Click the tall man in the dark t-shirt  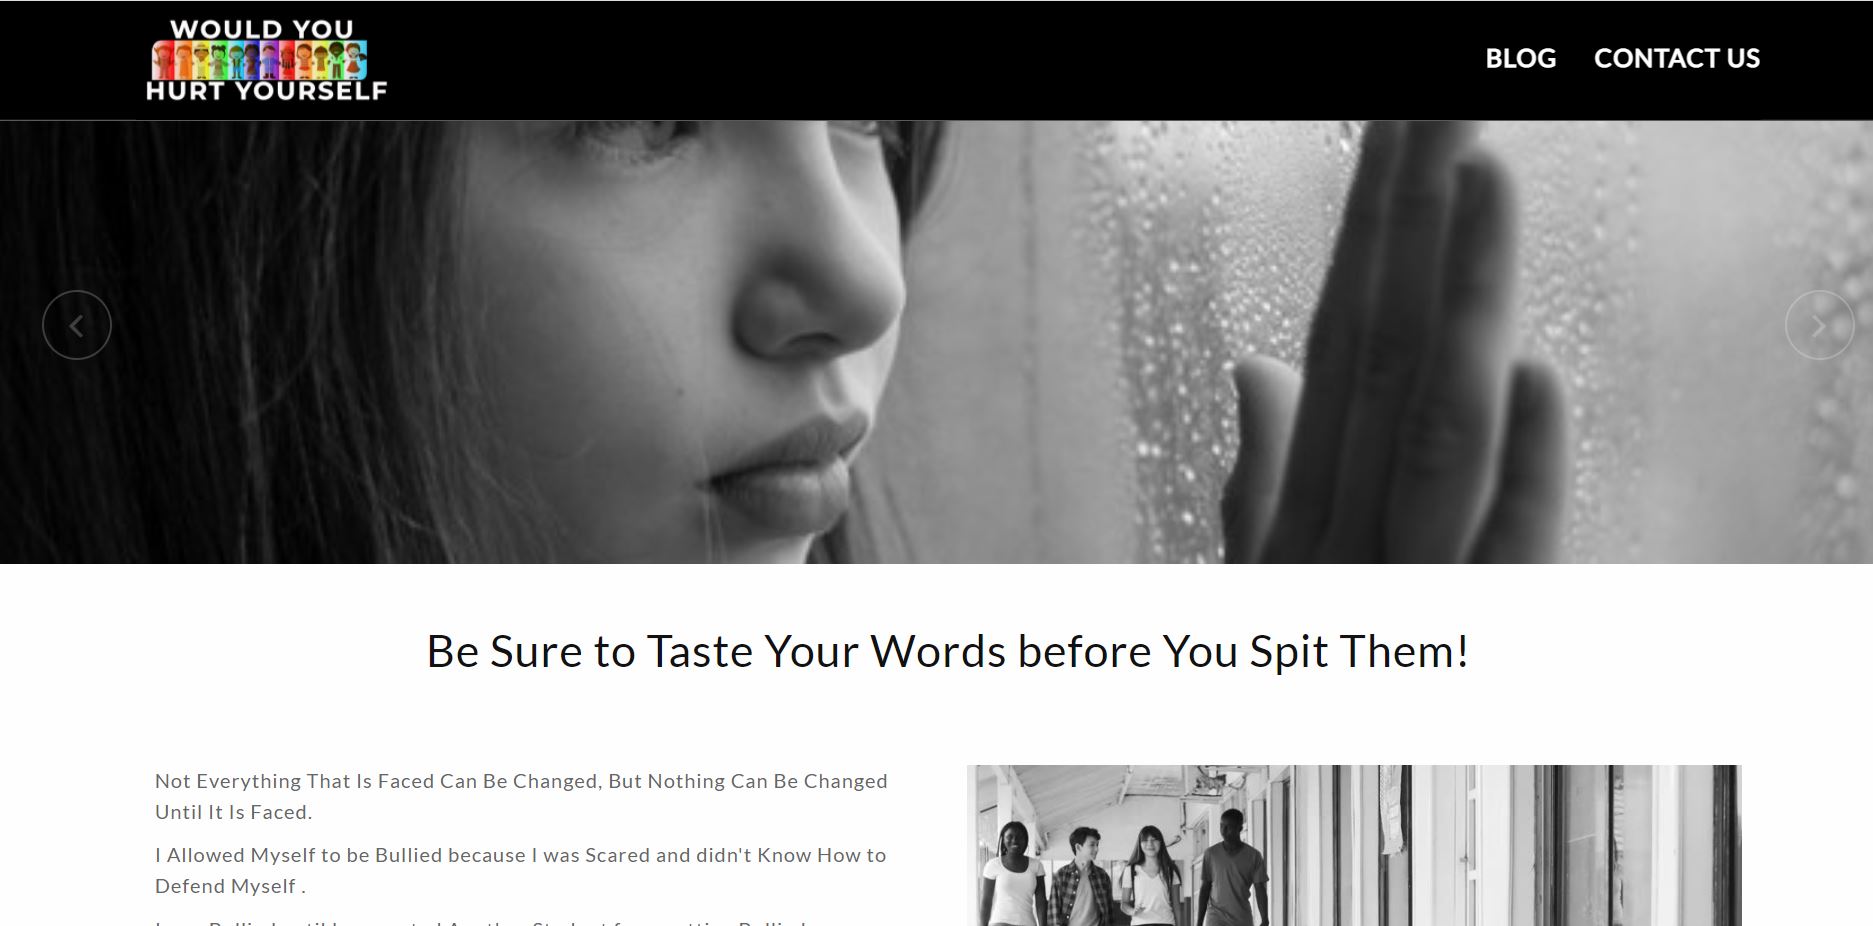[1233, 868]
